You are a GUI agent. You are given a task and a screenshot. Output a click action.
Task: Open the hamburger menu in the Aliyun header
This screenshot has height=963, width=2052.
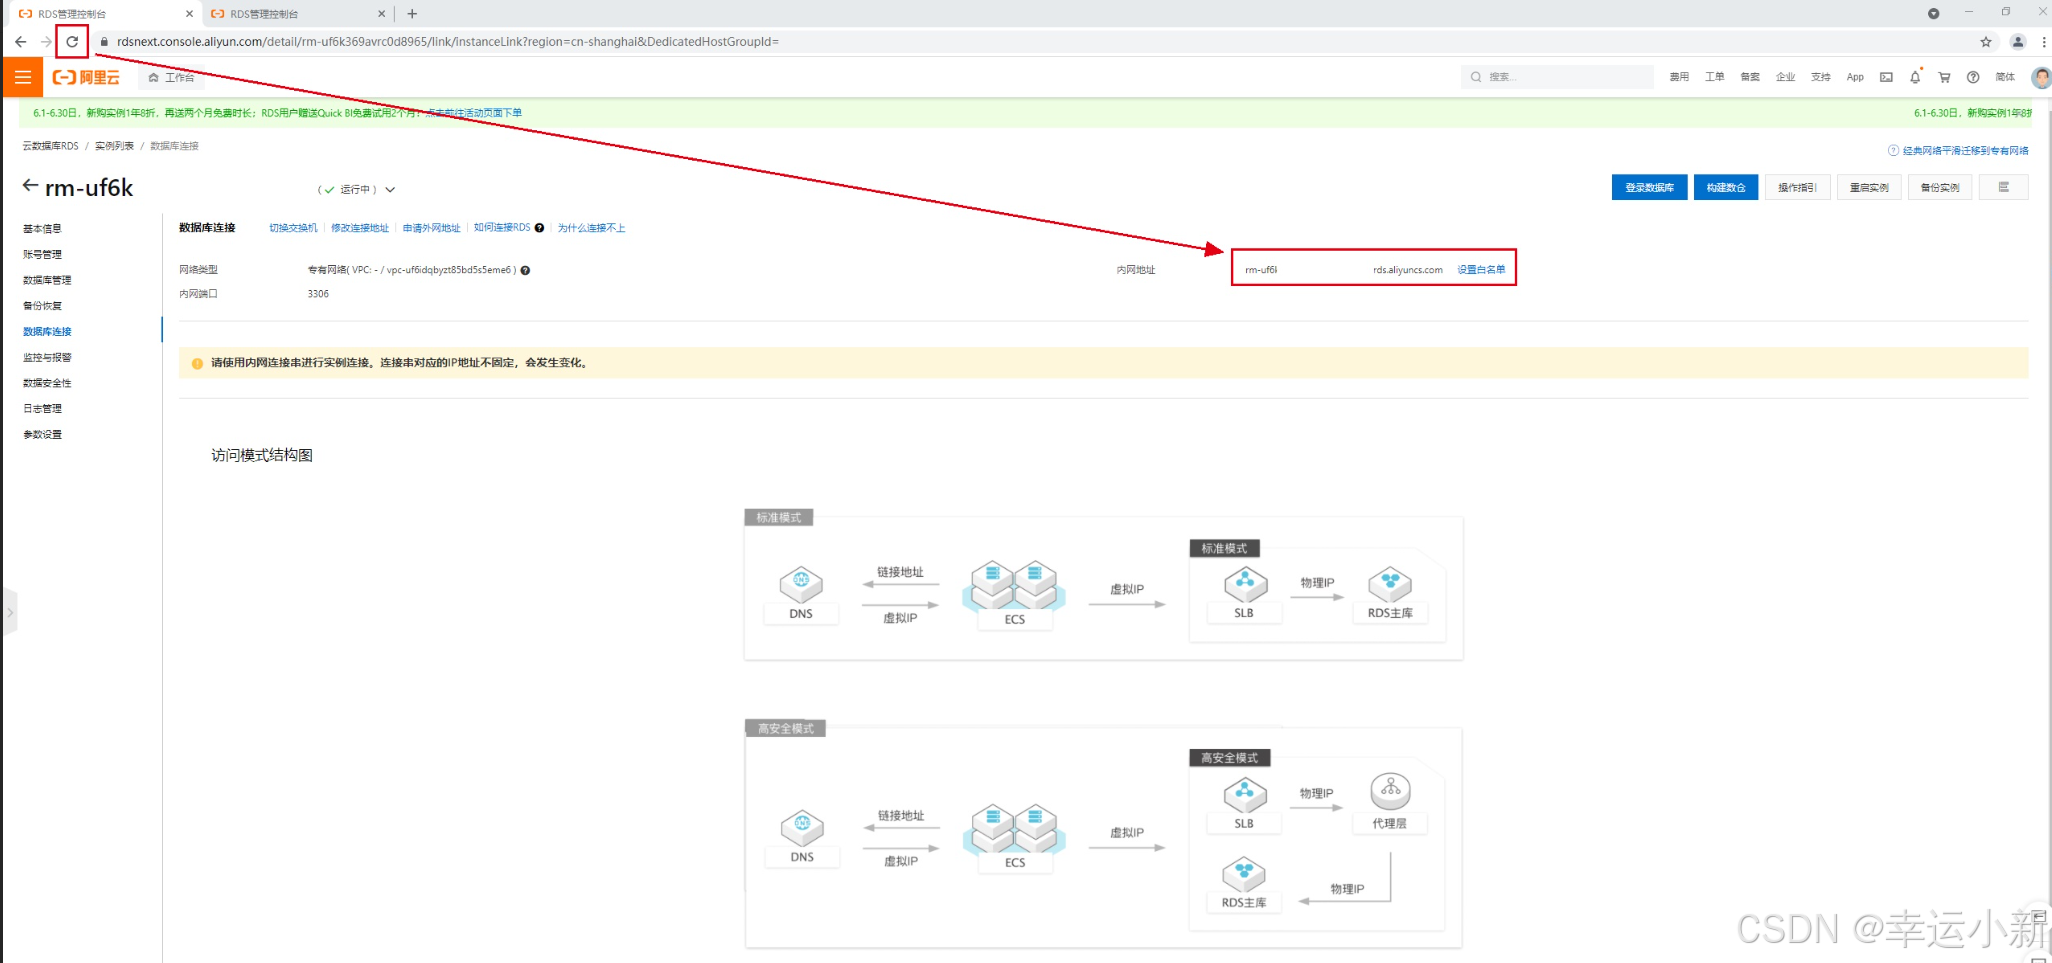point(23,77)
